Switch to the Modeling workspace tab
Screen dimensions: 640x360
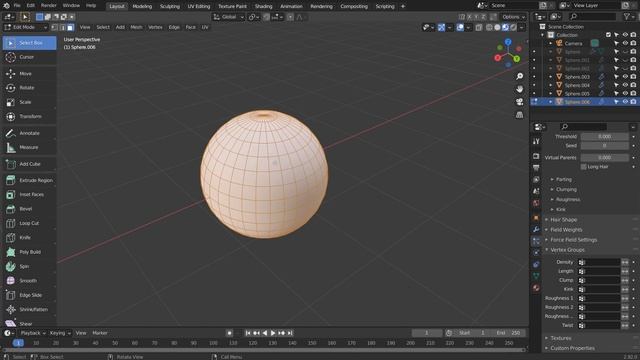[142, 6]
